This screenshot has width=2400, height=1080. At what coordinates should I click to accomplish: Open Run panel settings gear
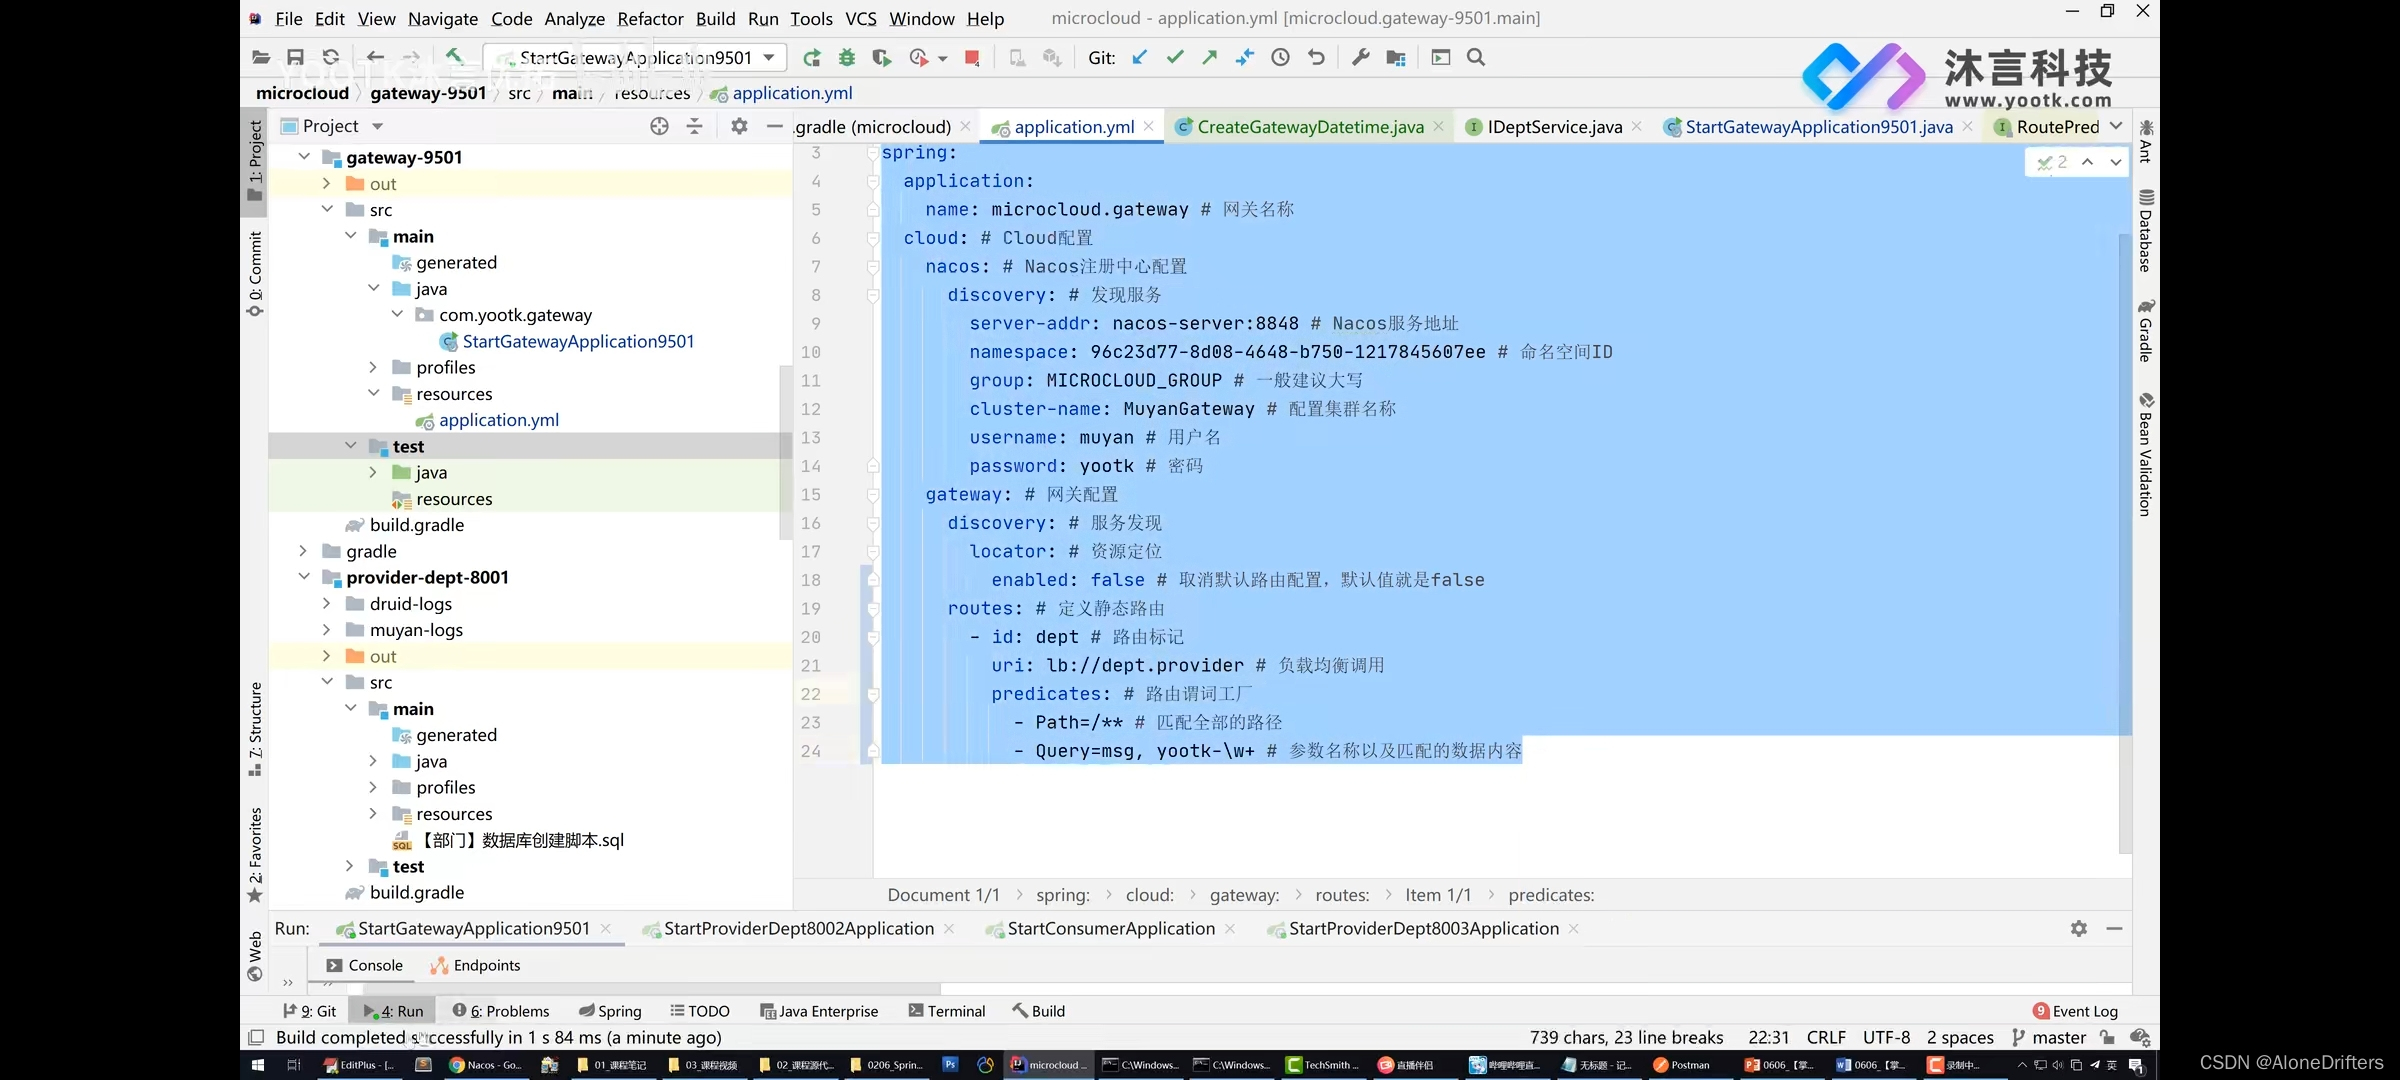[x=2079, y=929]
